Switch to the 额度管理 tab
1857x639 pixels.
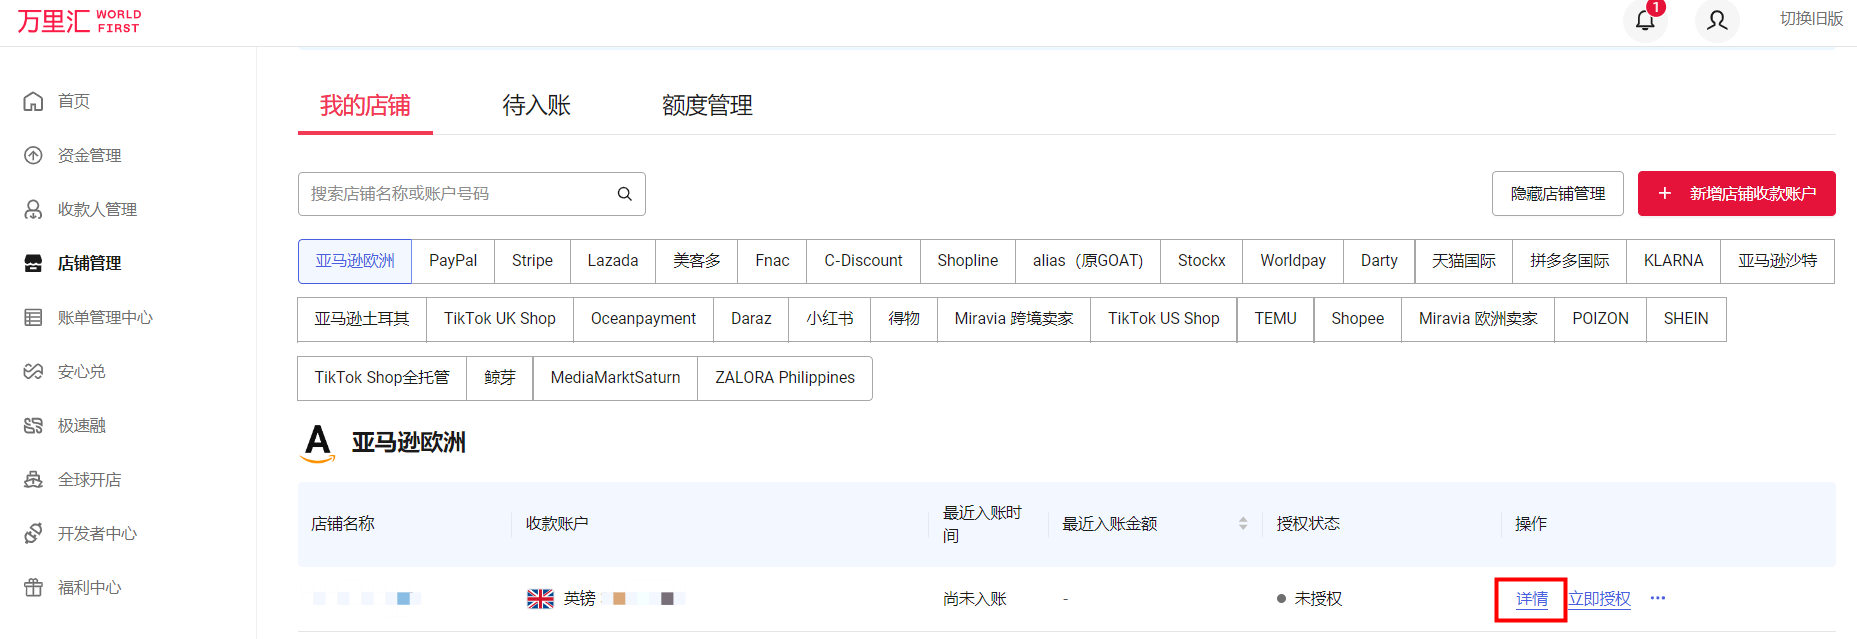[707, 105]
